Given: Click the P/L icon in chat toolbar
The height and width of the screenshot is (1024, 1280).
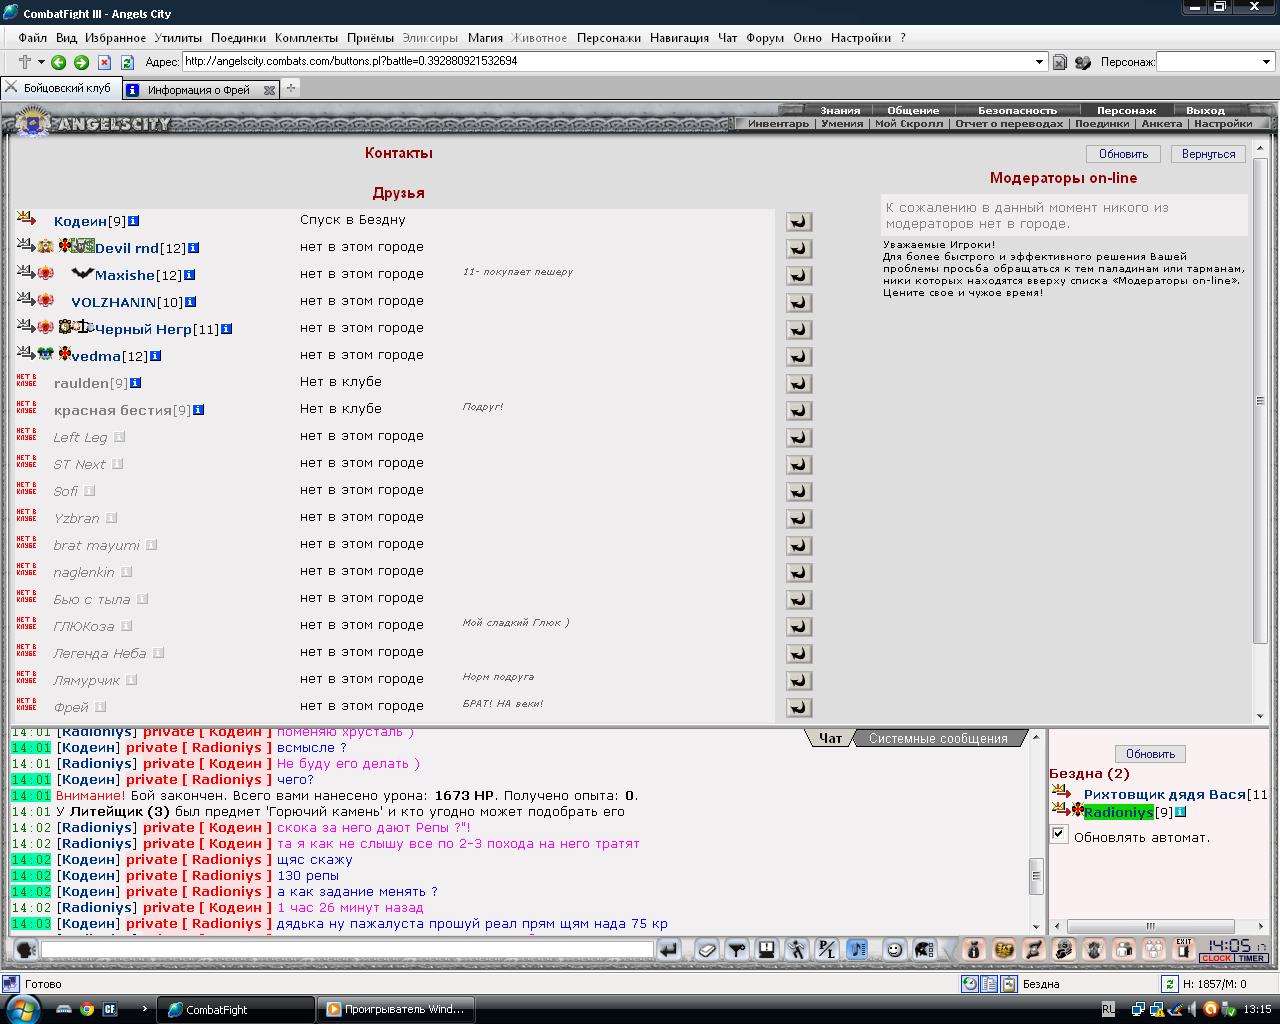Looking at the screenshot, I should (x=827, y=949).
